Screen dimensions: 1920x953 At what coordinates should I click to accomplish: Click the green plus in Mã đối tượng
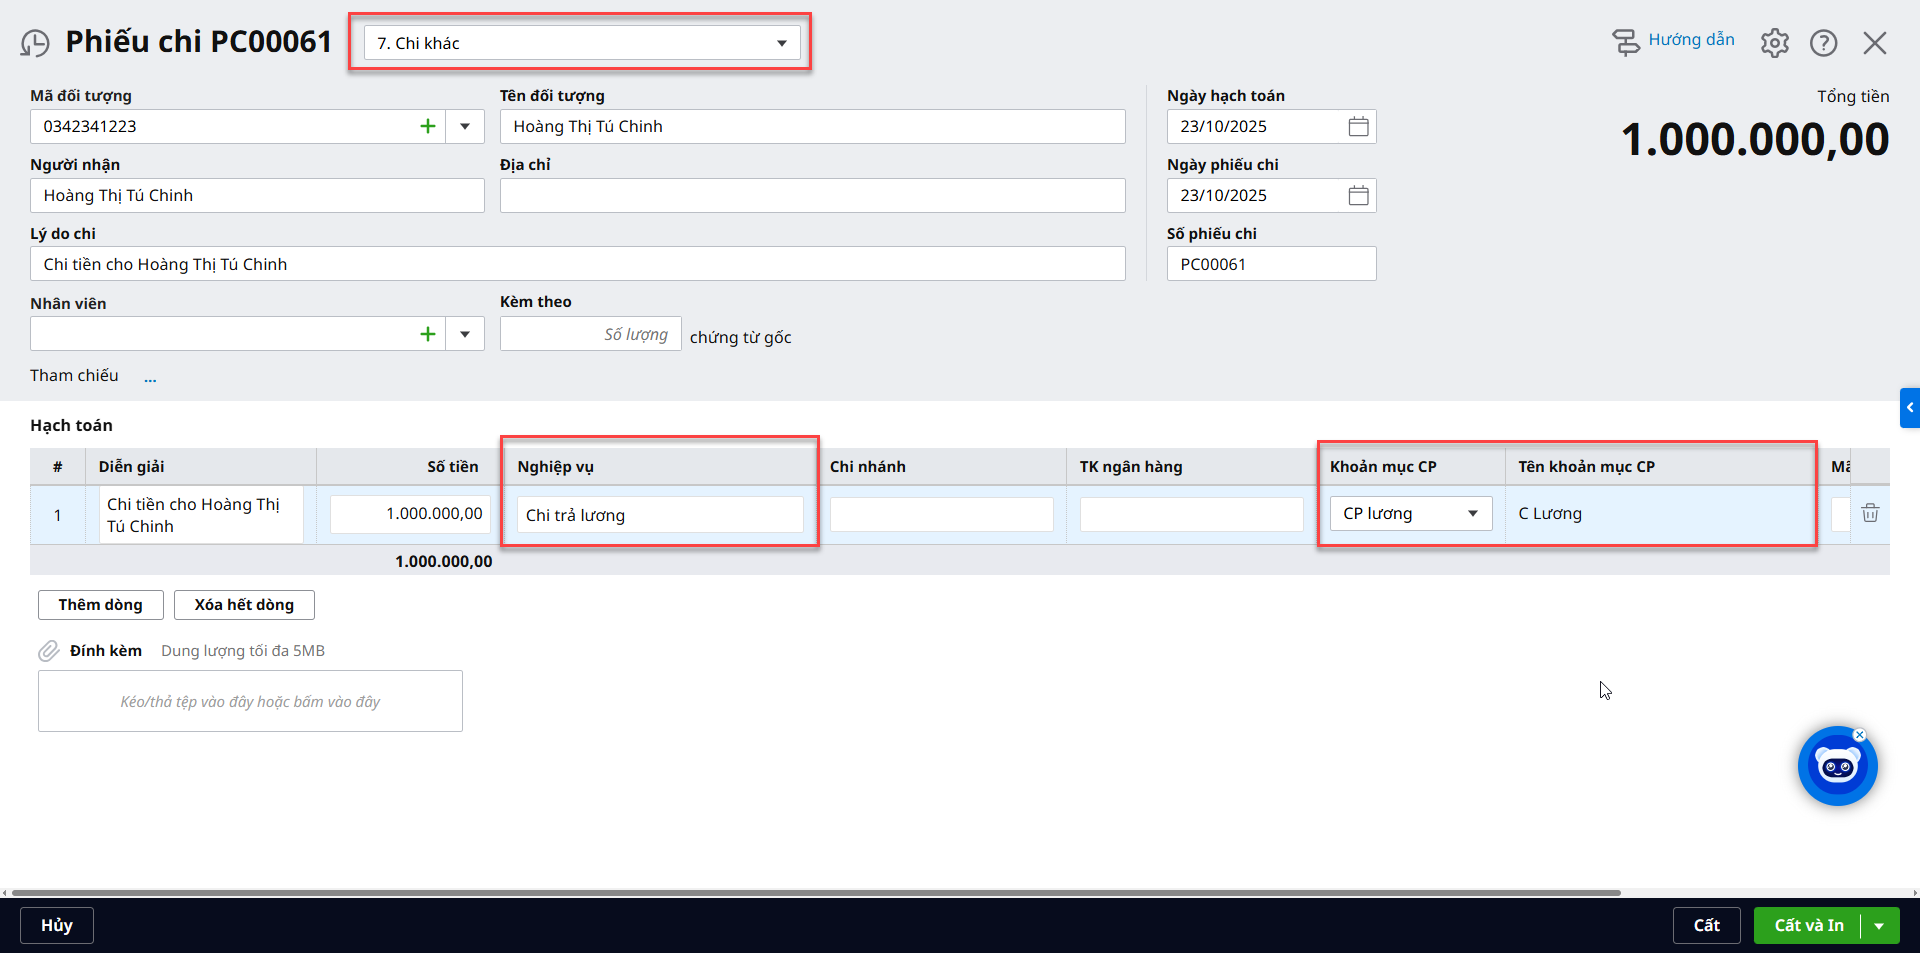click(x=428, y=127)
